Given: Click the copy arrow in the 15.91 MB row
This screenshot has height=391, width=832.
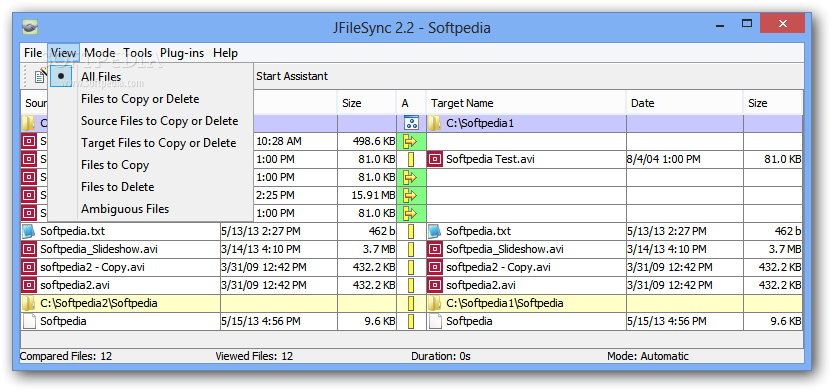Looking at the screenshot, I should (x=411, y=195).
